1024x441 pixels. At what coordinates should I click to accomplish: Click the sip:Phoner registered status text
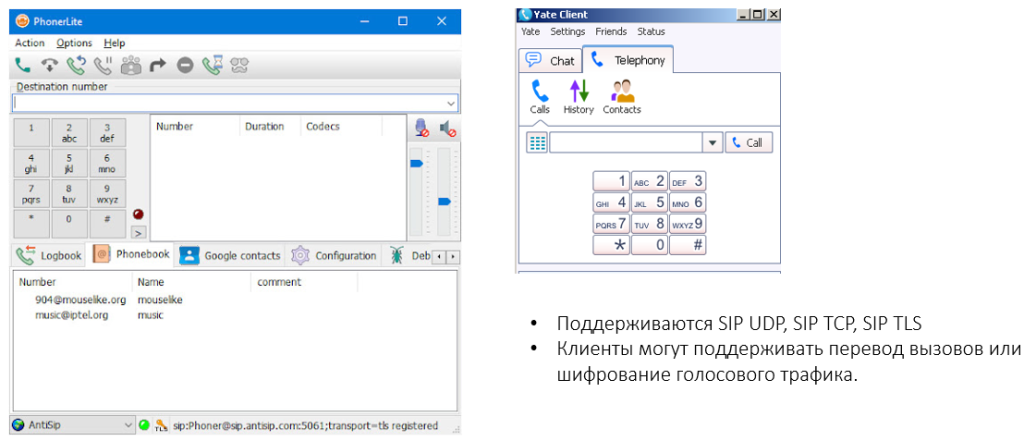pos(305,425)
